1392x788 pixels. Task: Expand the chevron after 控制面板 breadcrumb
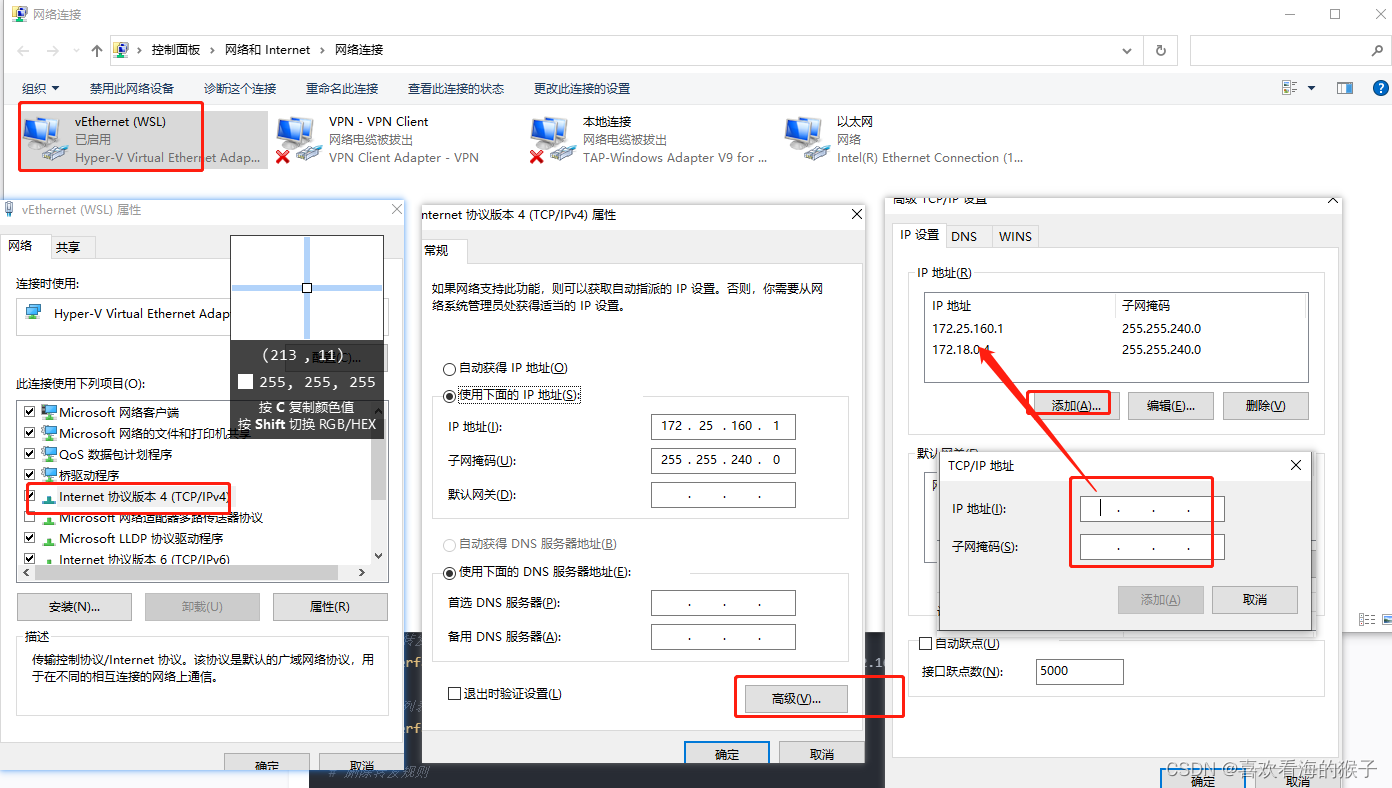click(x=212, y=50)
